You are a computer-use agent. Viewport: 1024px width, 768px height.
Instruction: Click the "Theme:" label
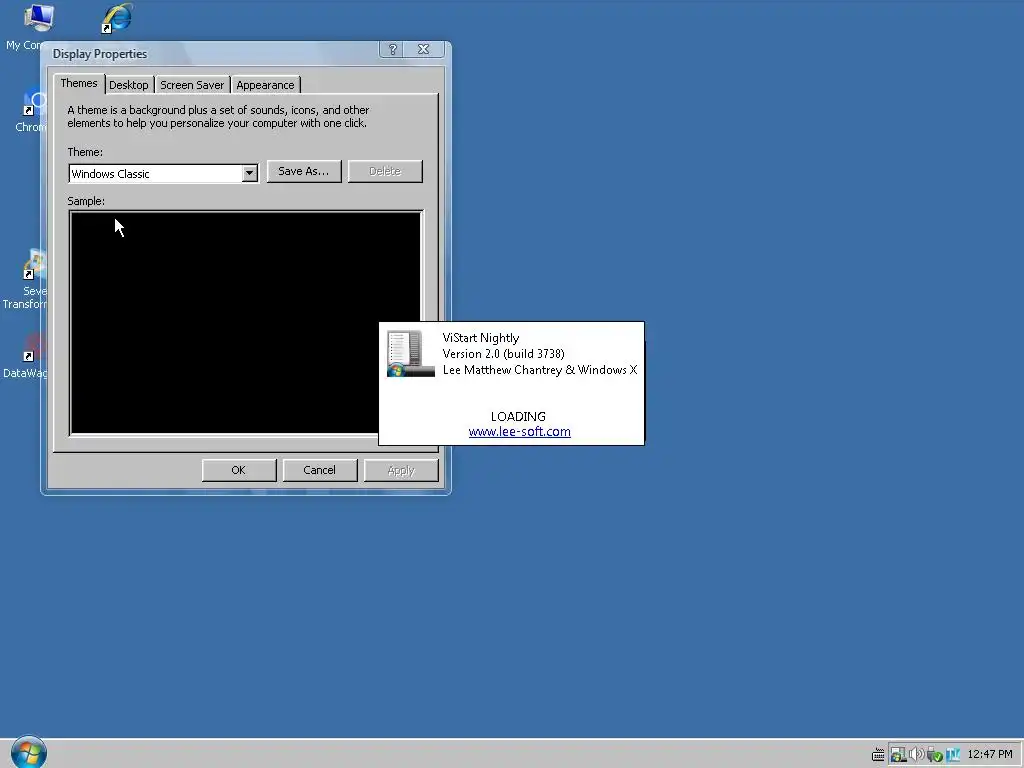point(85,152)
